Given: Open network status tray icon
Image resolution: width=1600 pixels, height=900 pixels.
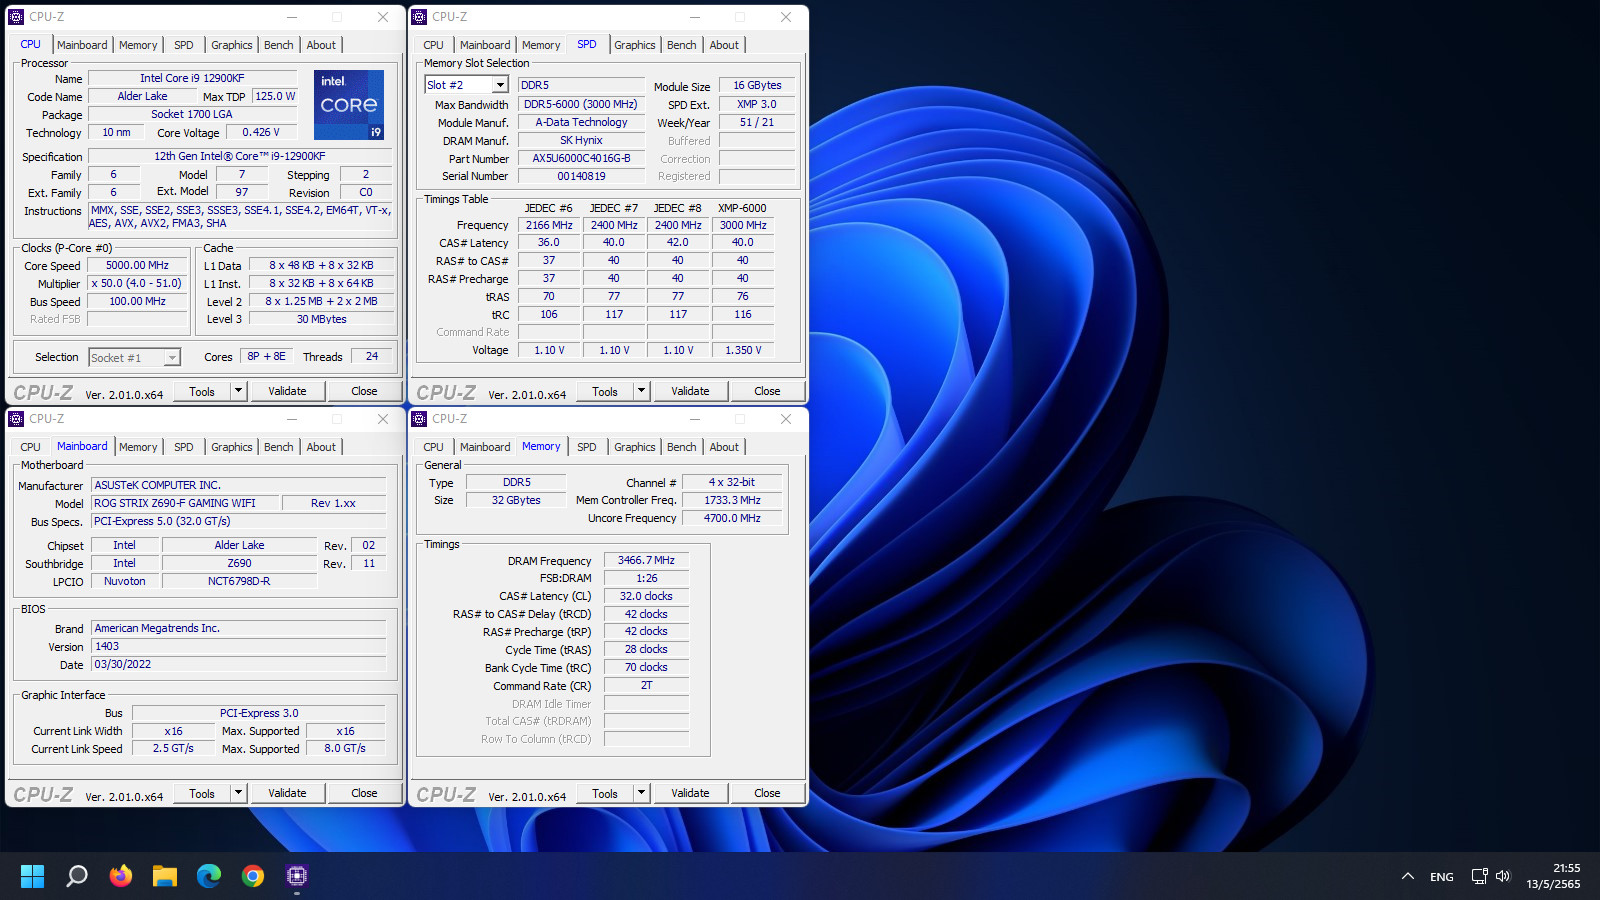Looking at the screenshot, I should click(1479, 876).
